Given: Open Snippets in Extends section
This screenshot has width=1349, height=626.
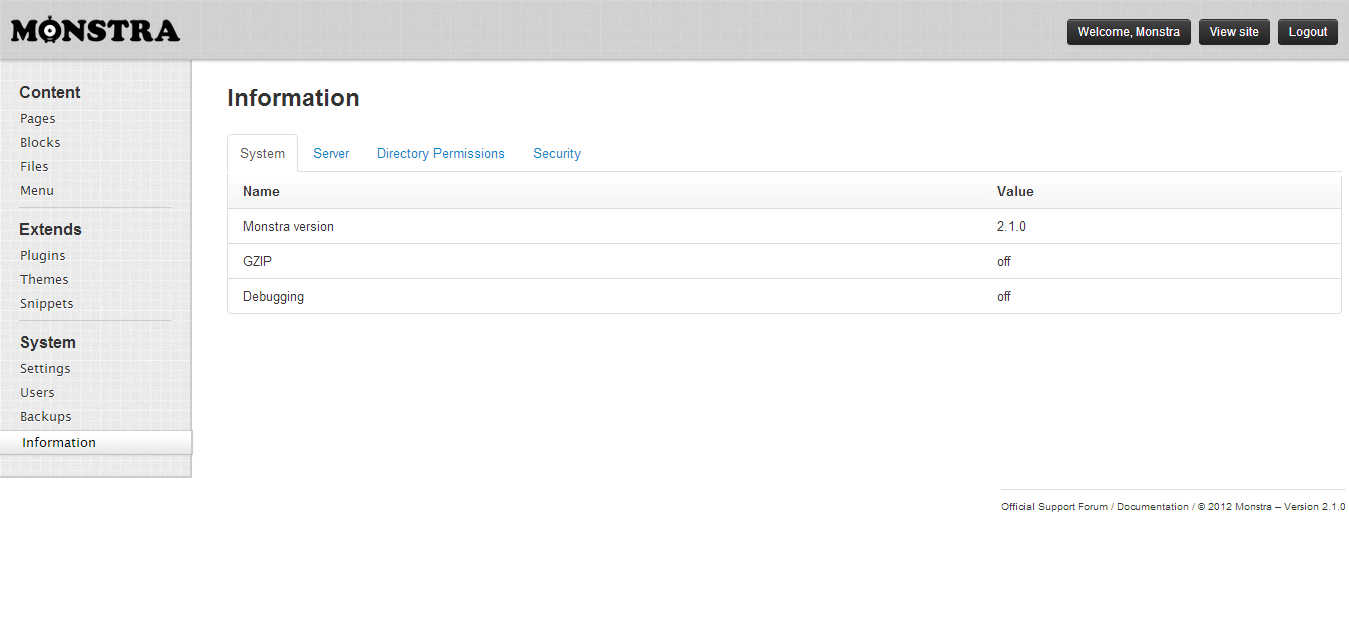Looking at the screenshot, I should (x=47, y=304).
